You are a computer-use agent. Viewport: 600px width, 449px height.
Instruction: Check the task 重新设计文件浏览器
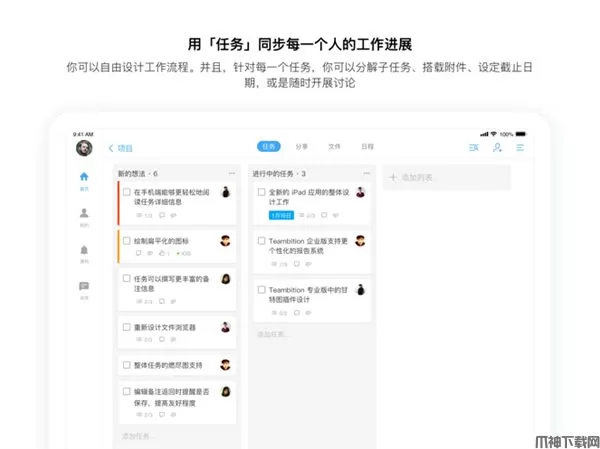127,327
